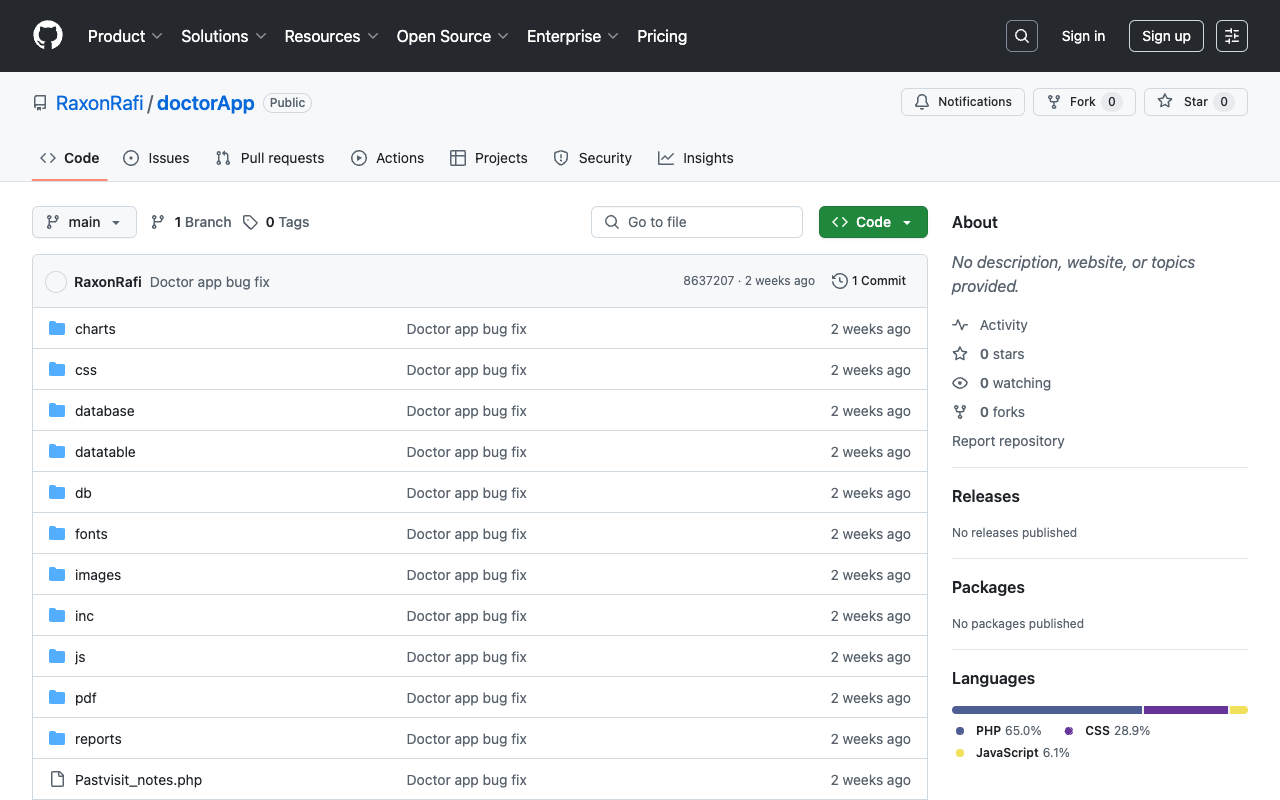Screen dimensions: 1280x800
Task: Open commit hash 8637207
Action: (709, 281)
